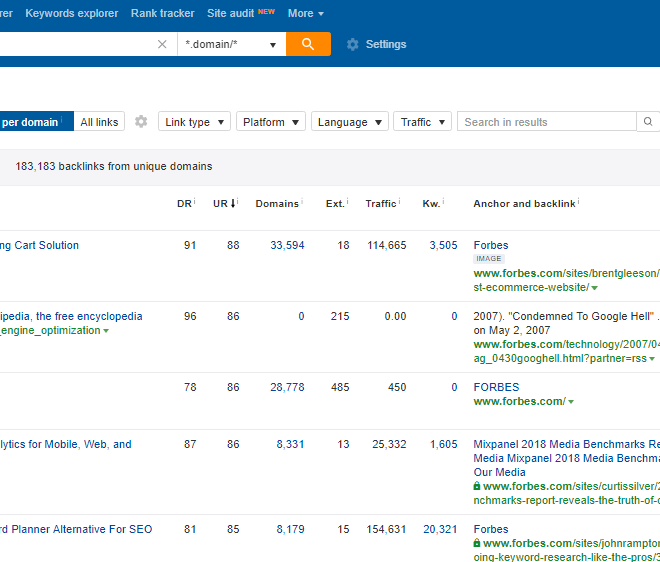Open the 'ng Cart Solution' page link
Screen dimensions: 660x562
tap(39, 245)
